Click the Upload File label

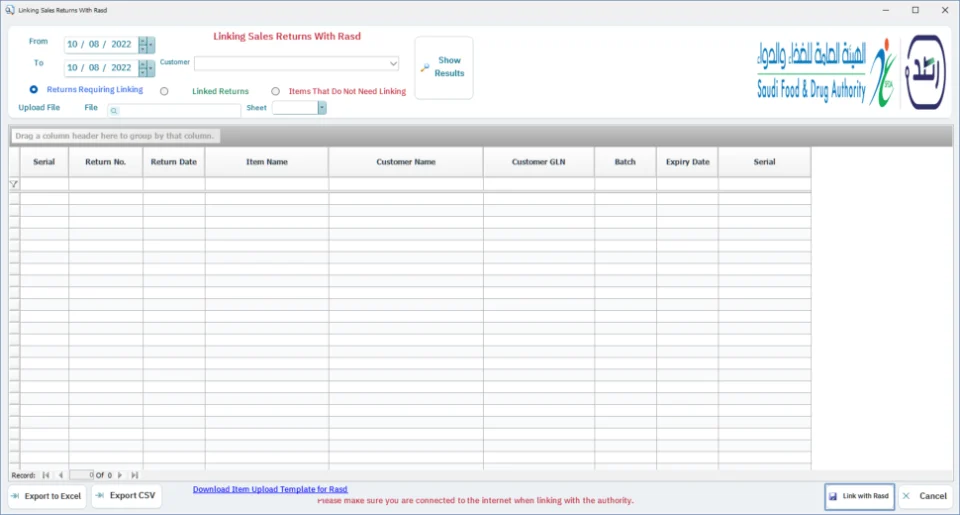pos(39,108)
